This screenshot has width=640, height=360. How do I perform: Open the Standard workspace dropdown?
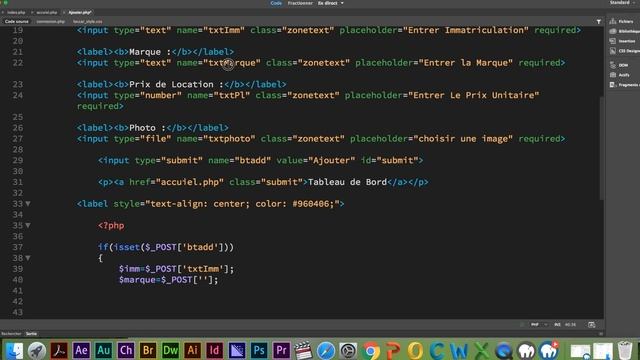[x=623, y=3]
